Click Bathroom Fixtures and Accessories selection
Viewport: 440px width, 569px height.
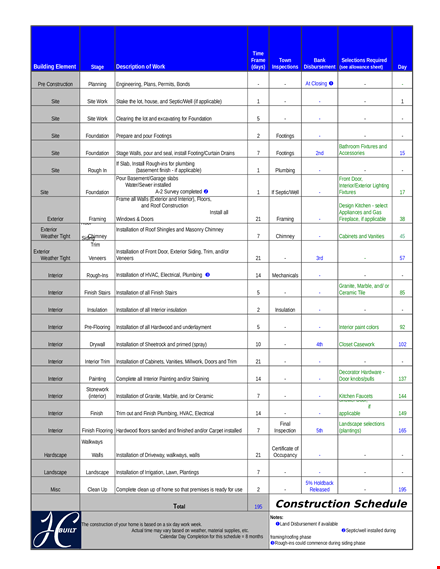coord(363,150)
